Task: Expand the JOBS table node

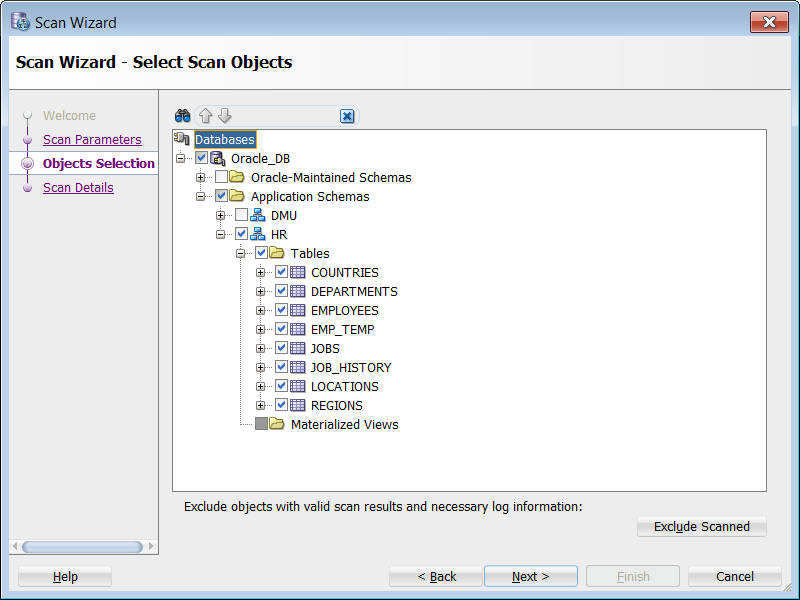Action: 260,348
